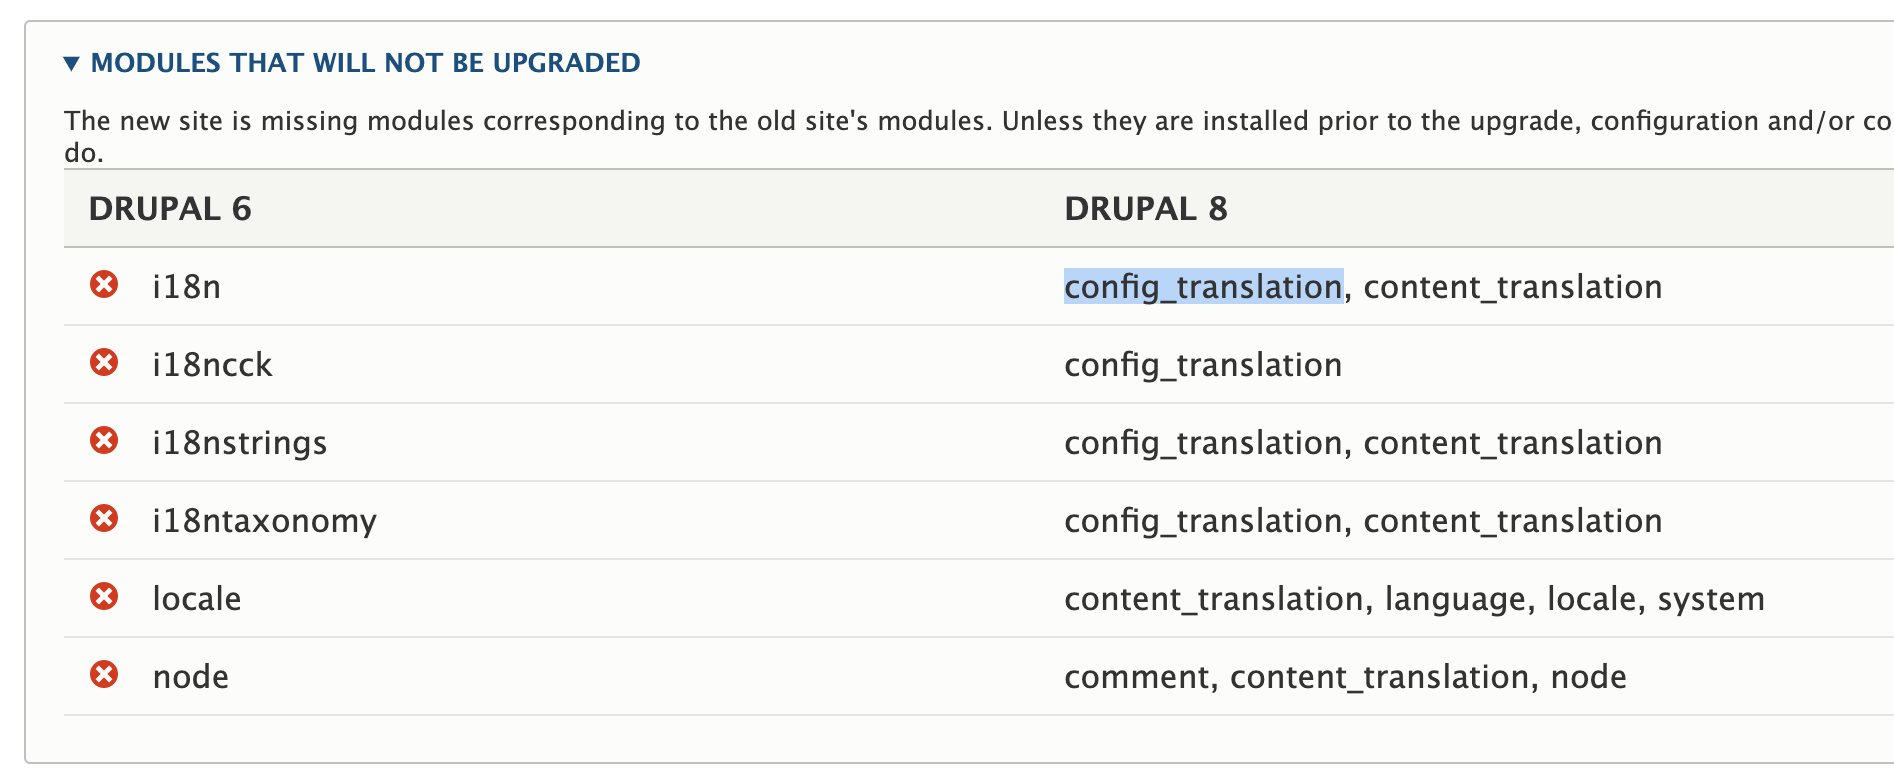Click 'comment, content_translation, node' text
1894x784 pixels.
tap(1345, 677)
